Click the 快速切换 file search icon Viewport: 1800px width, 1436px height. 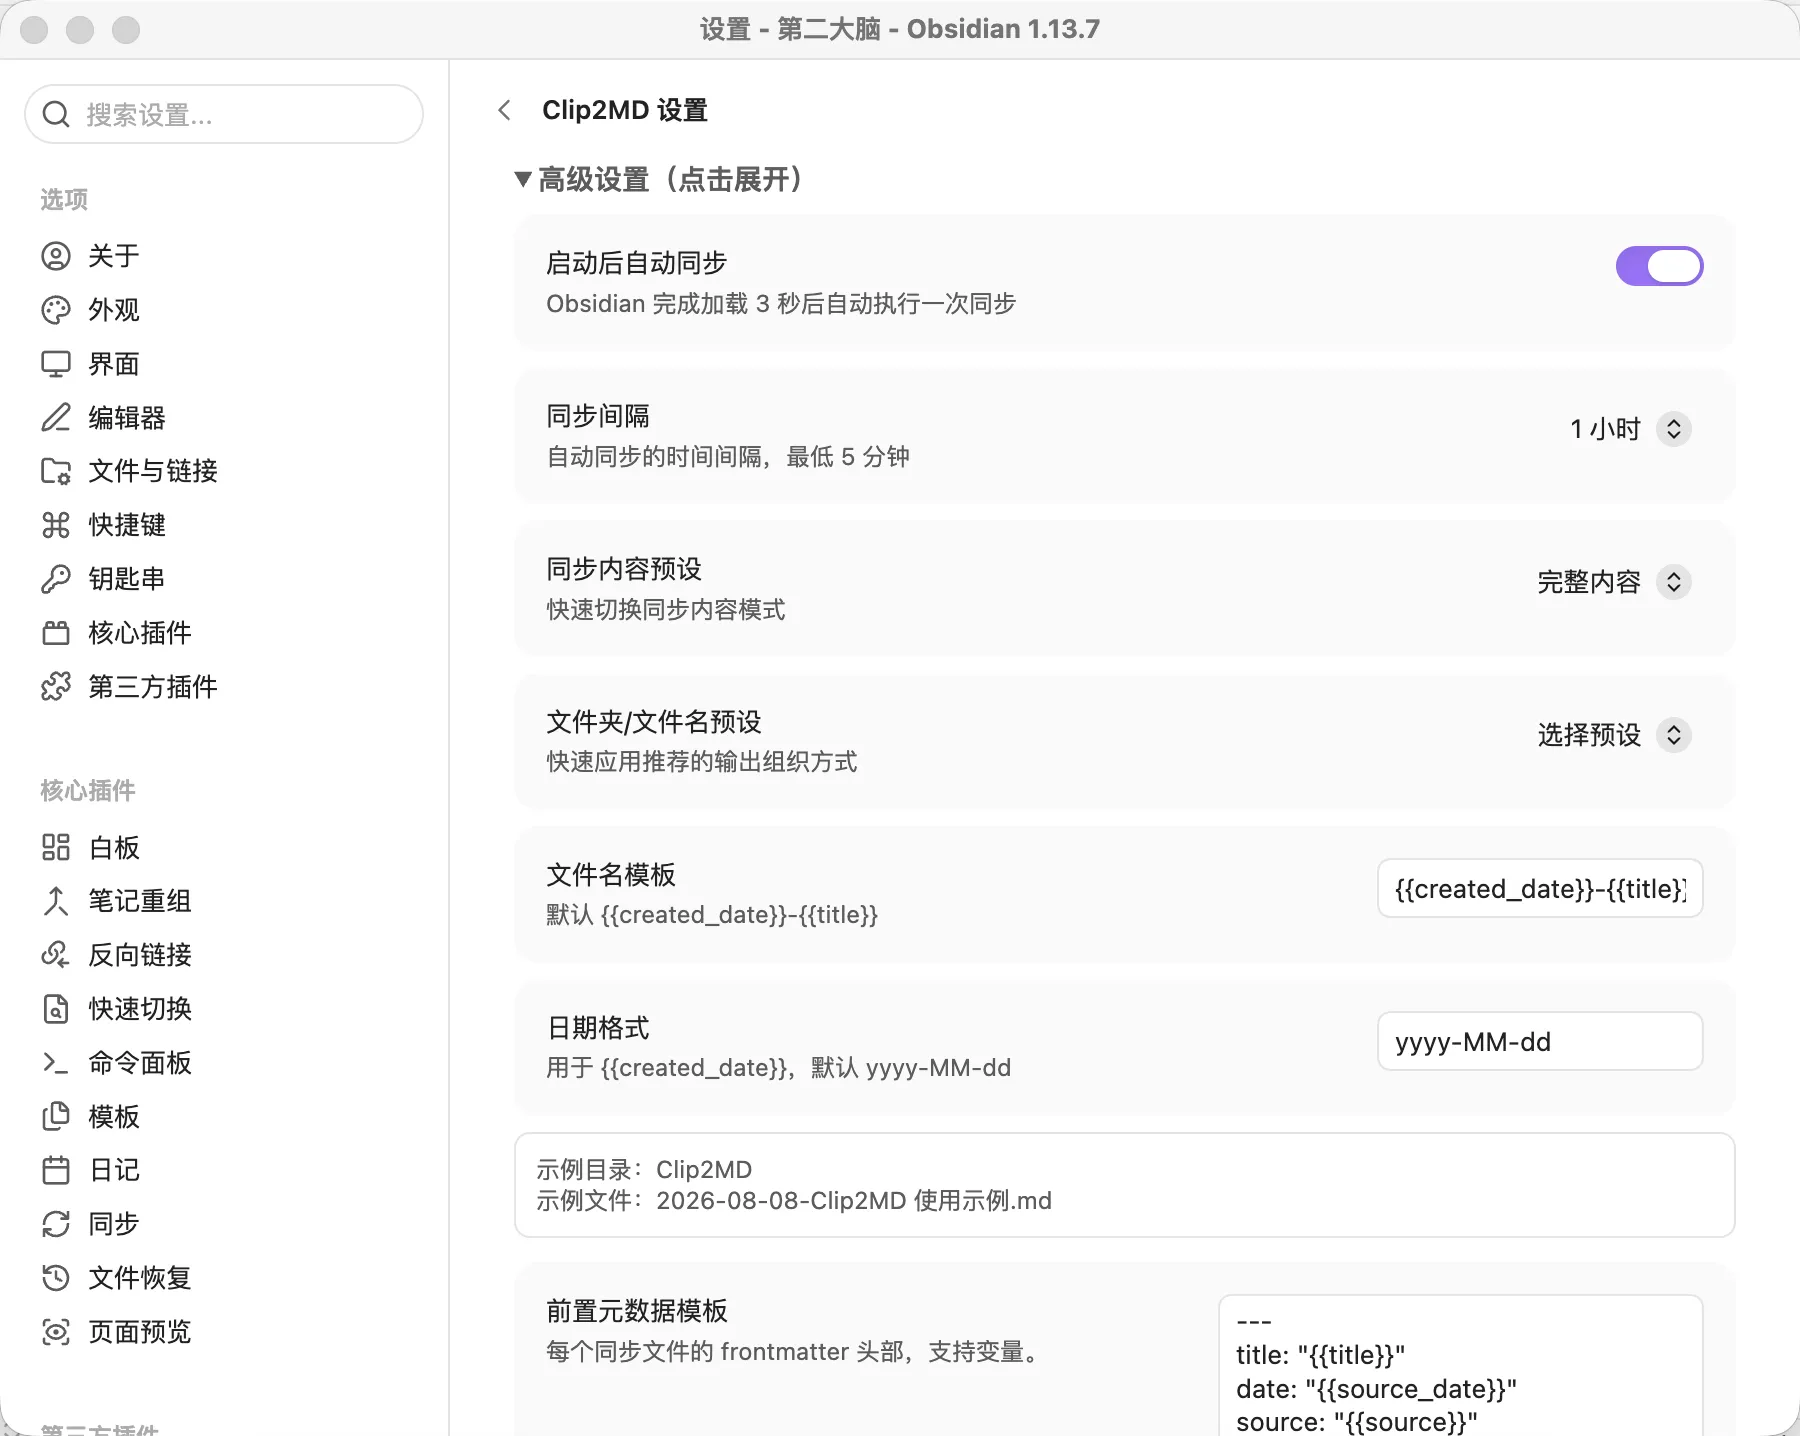coord(56,1009)
